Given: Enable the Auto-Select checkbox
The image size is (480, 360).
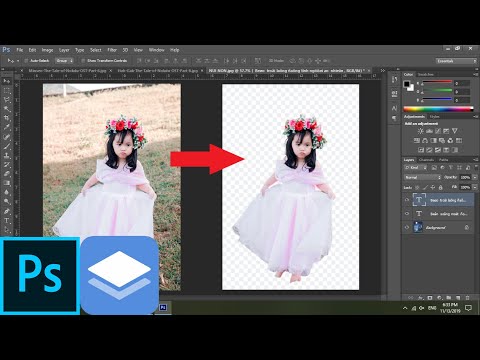Looking at the screenshot, I should coord(26,61).
